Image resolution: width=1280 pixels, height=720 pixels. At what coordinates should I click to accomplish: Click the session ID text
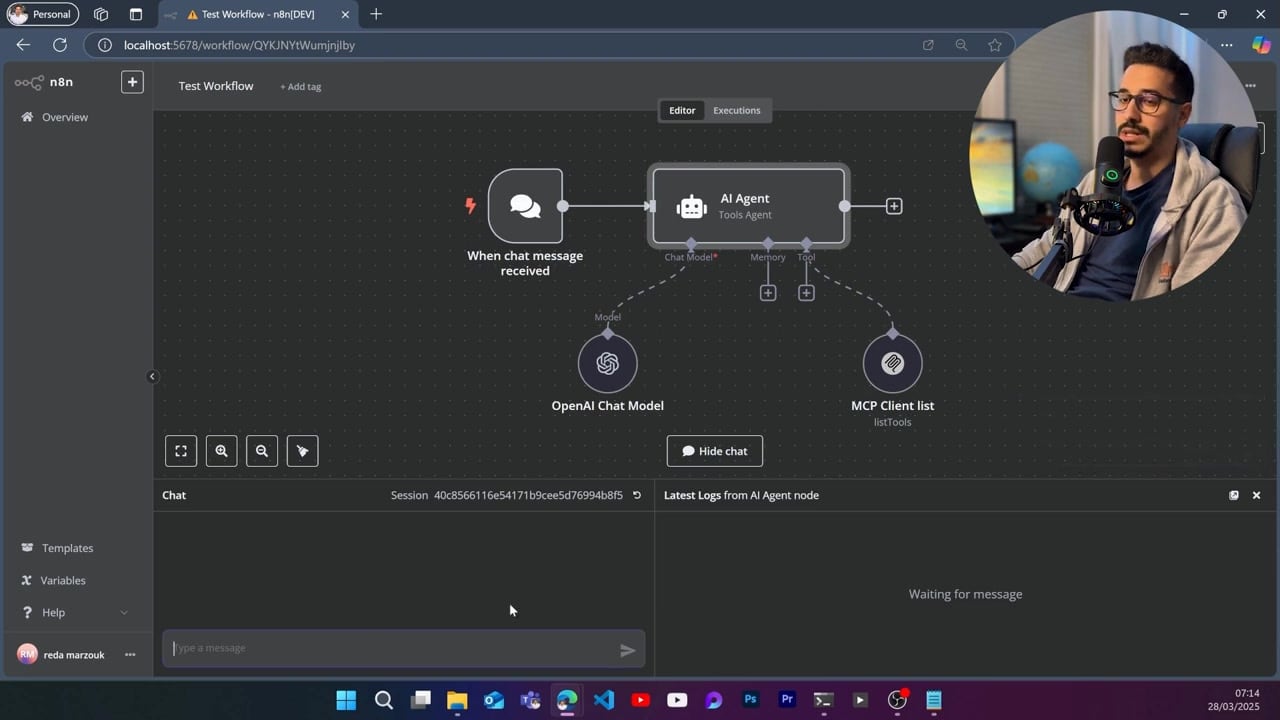528,495
